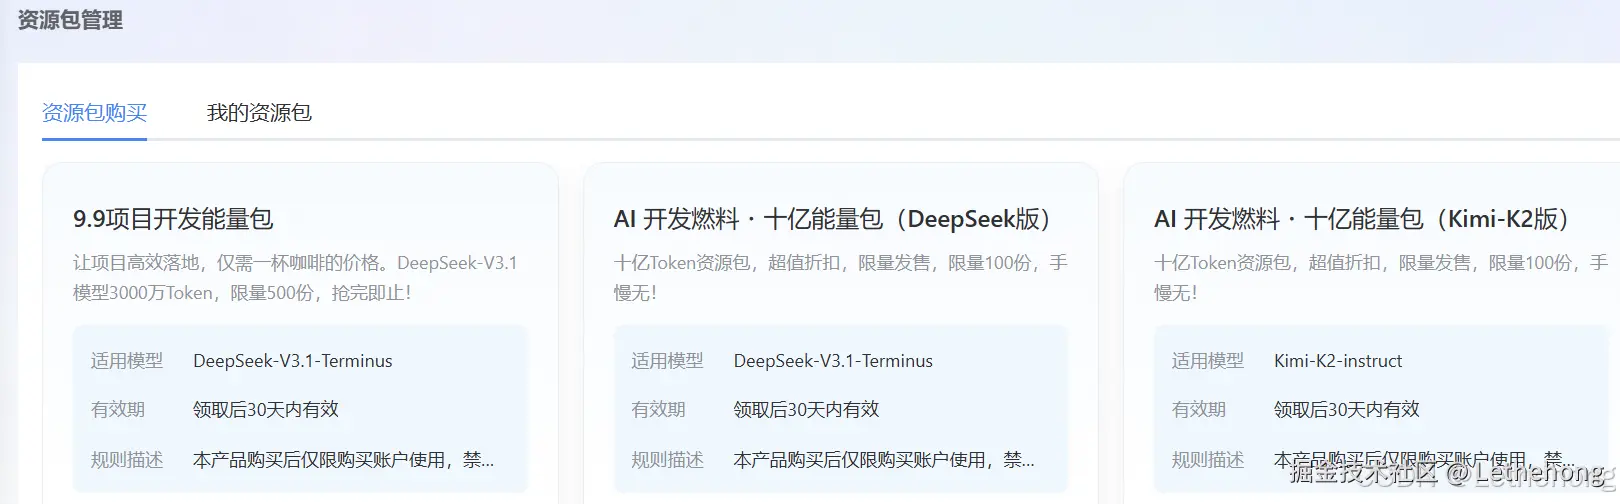
Task: Click truncated rule text in DeepSeek版 card
Action: point(884,460)
